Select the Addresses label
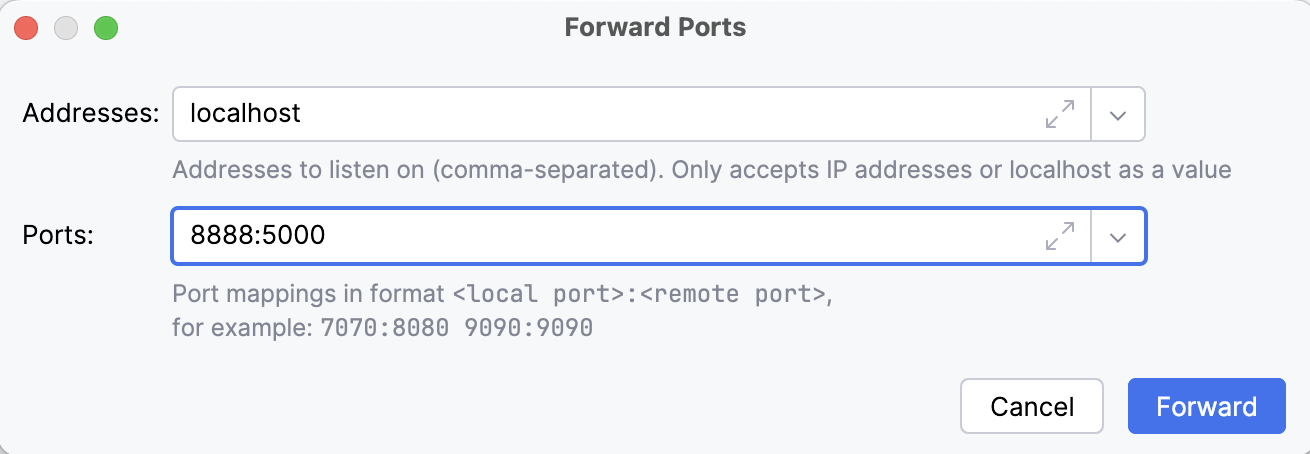The width and height of the screenshot is (1310, 454). pyautogui.click(x=91, y=113)
